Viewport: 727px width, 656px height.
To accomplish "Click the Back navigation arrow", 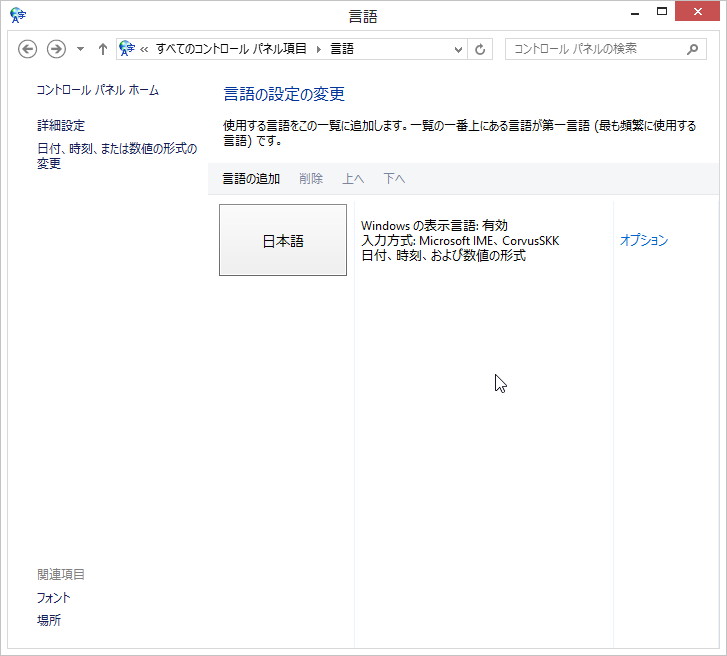I will (27, 49).
